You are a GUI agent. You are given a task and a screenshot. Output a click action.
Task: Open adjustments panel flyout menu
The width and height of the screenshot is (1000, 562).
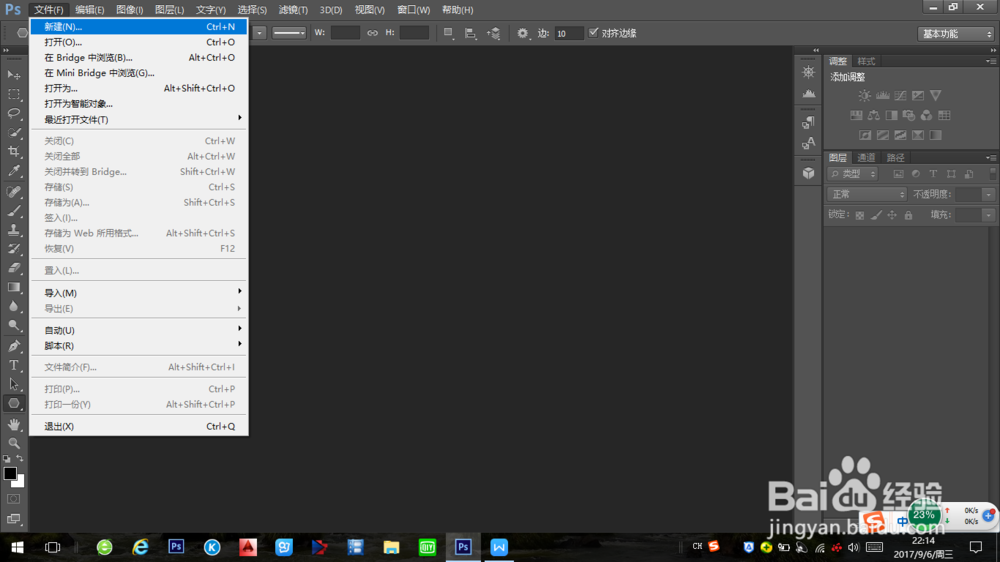click(x=991, y=61)
